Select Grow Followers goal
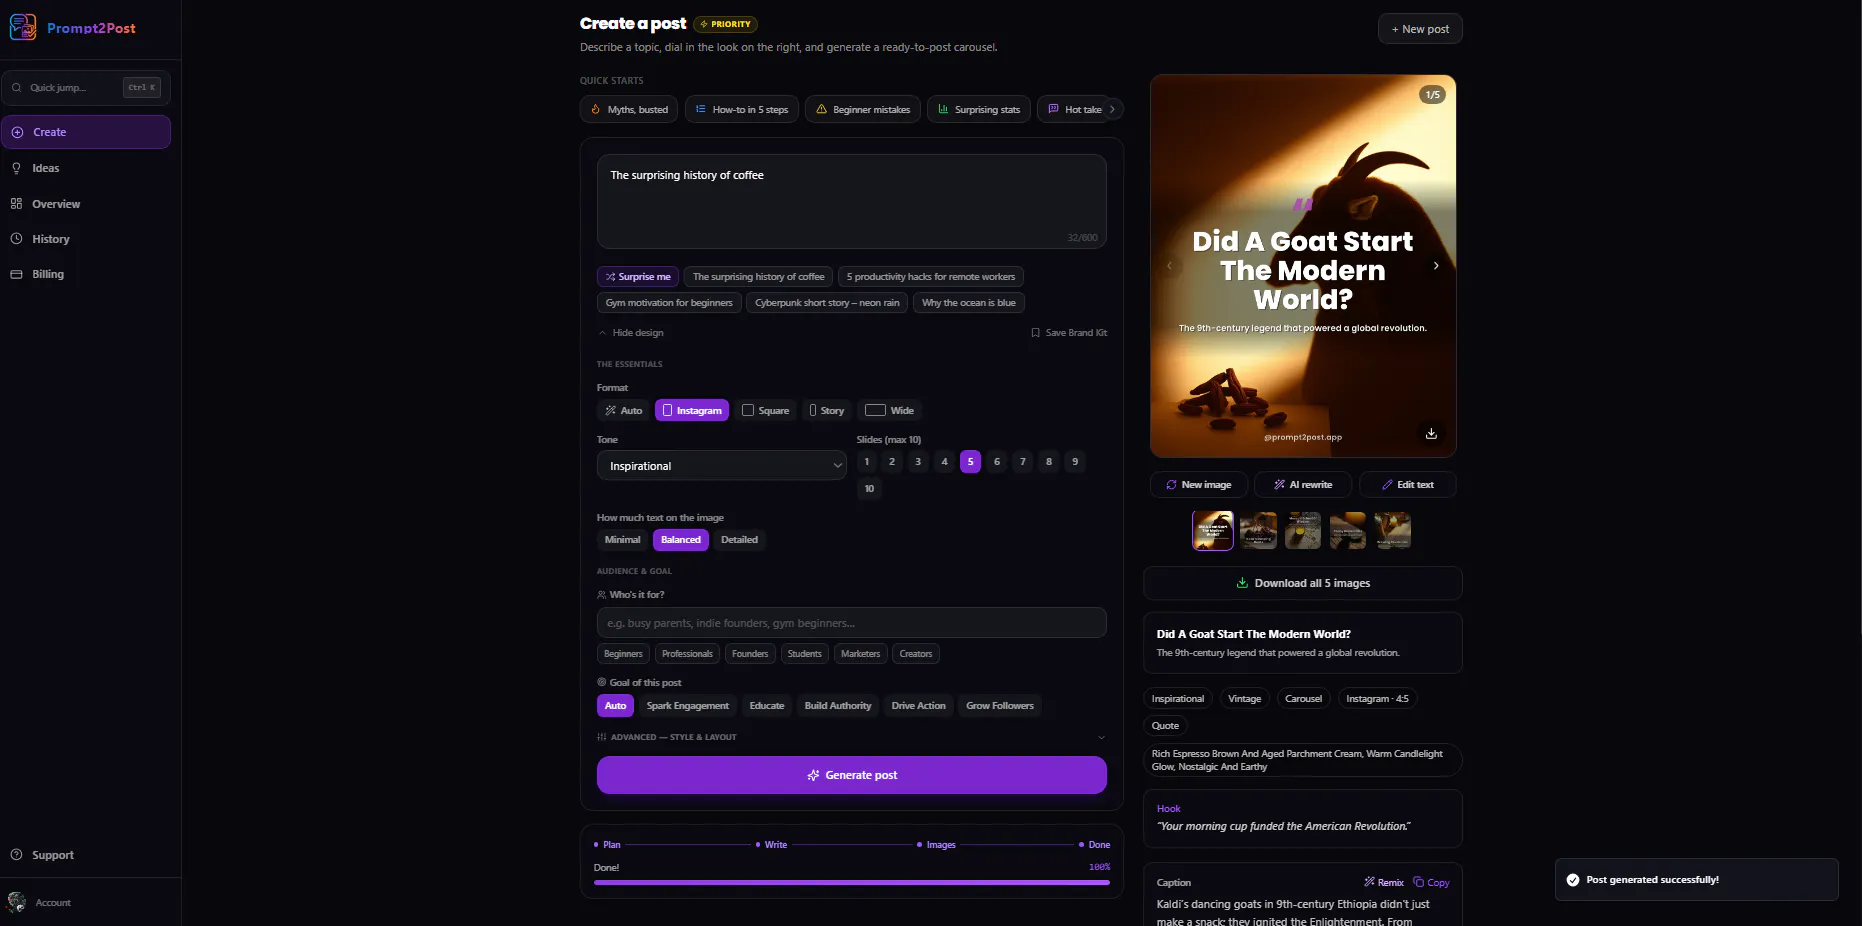 [x=1000, y=706]
